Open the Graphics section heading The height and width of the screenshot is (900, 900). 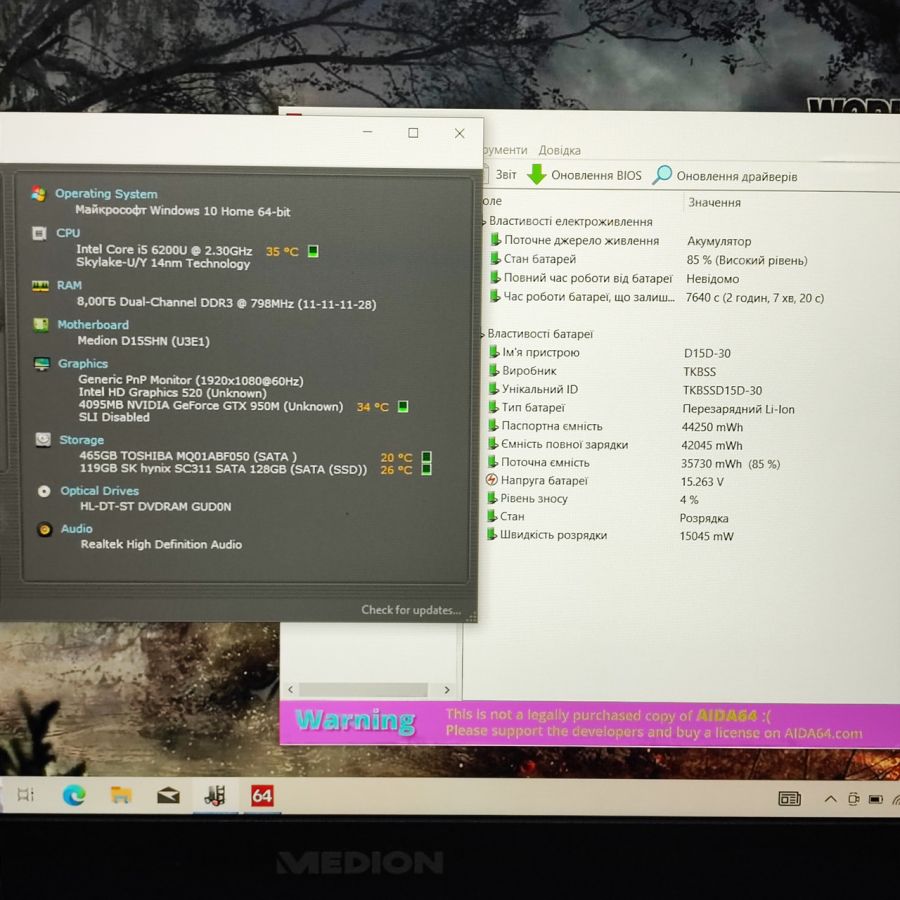83,363
